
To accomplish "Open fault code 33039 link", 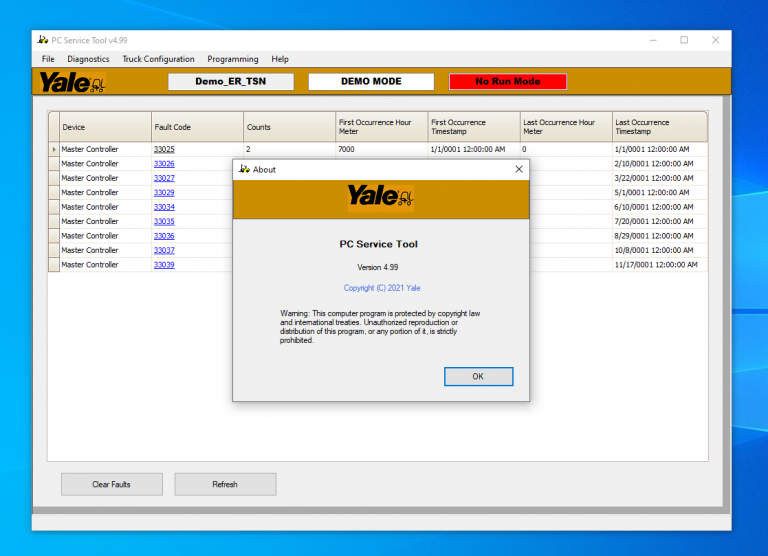I will pyautogui.click(x=164, y=265).
